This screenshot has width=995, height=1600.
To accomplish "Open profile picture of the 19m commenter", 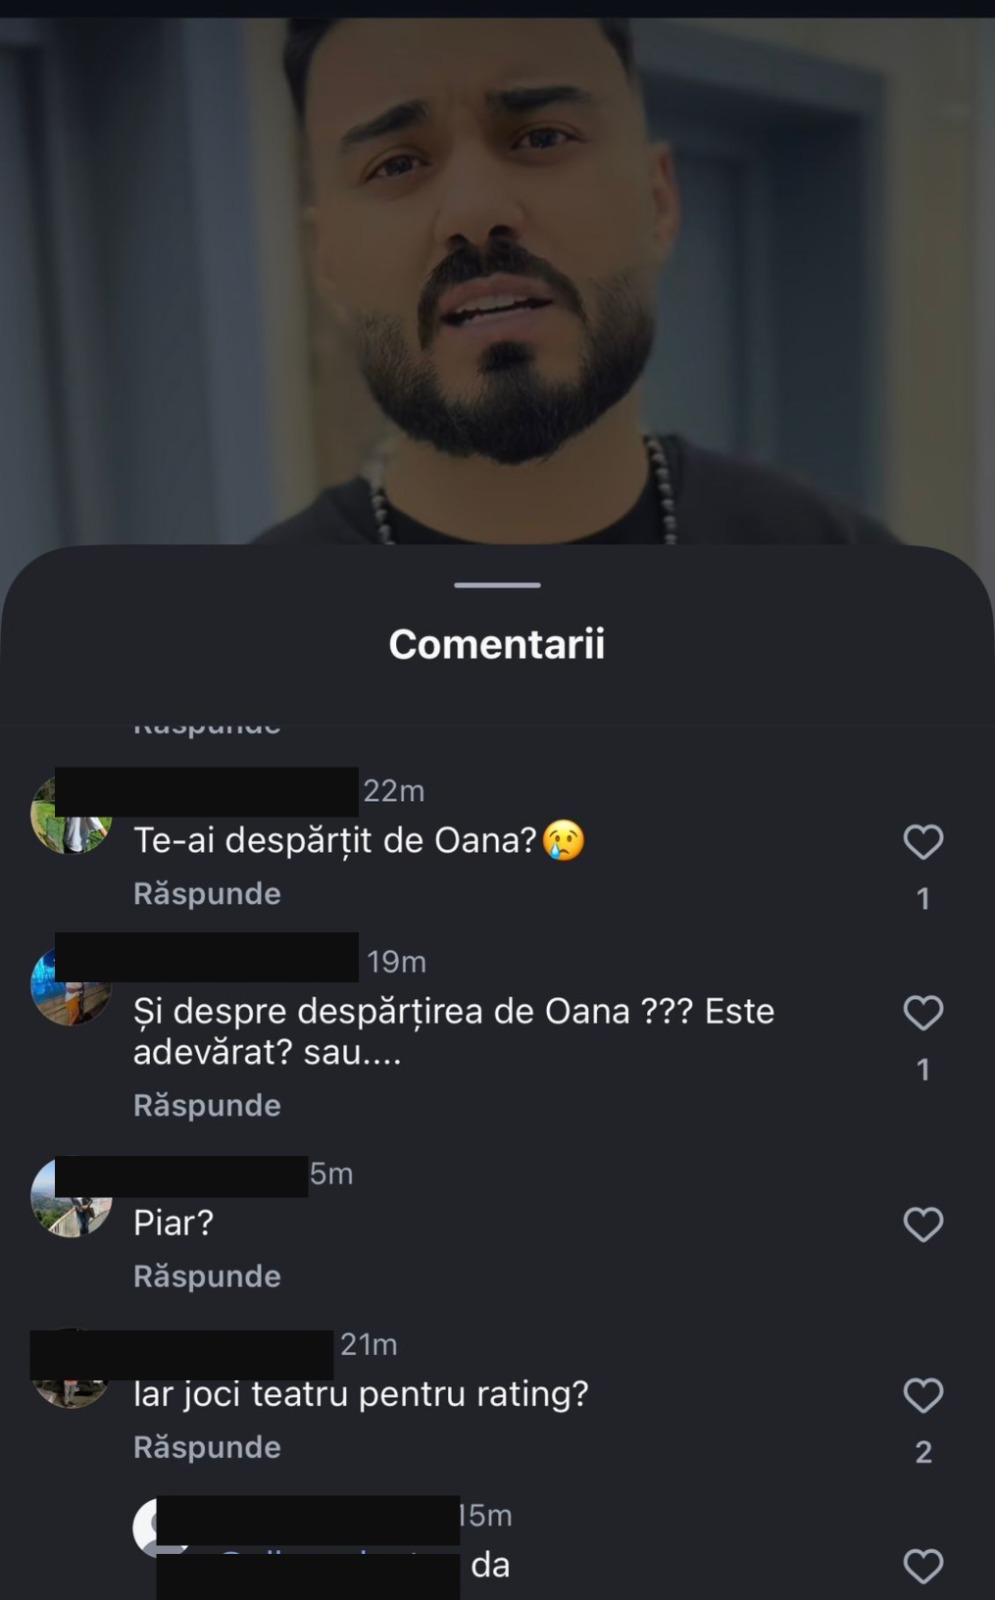I will coord(70,988).
